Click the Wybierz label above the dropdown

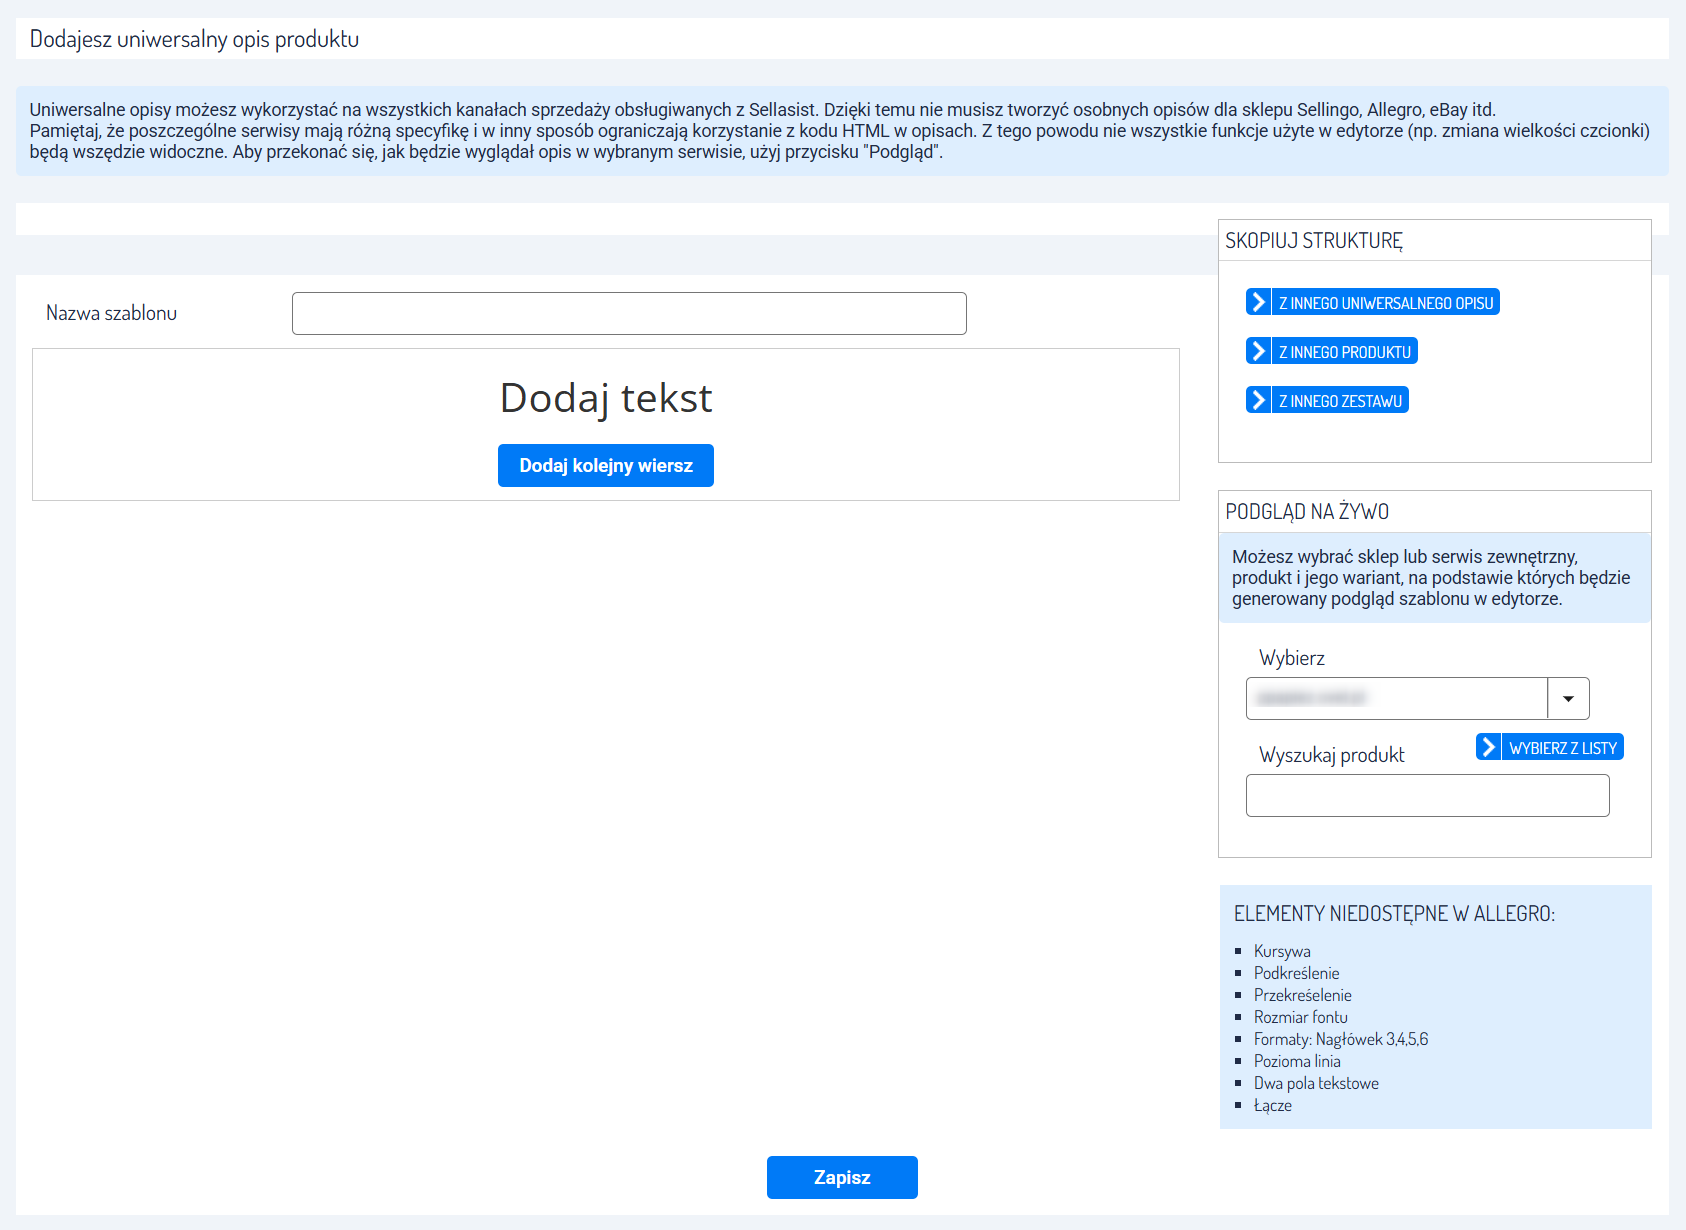(x=1291, y=658)
